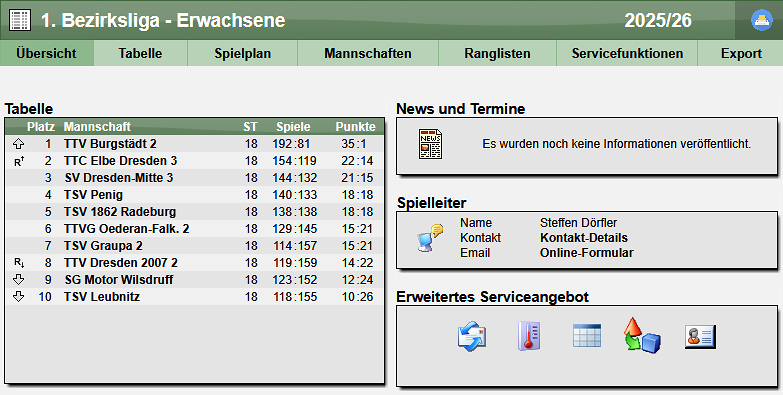The height and width of the screenshot is (395, 783).
Task: Click the 114:157 games value
Action: coord(295,246)
